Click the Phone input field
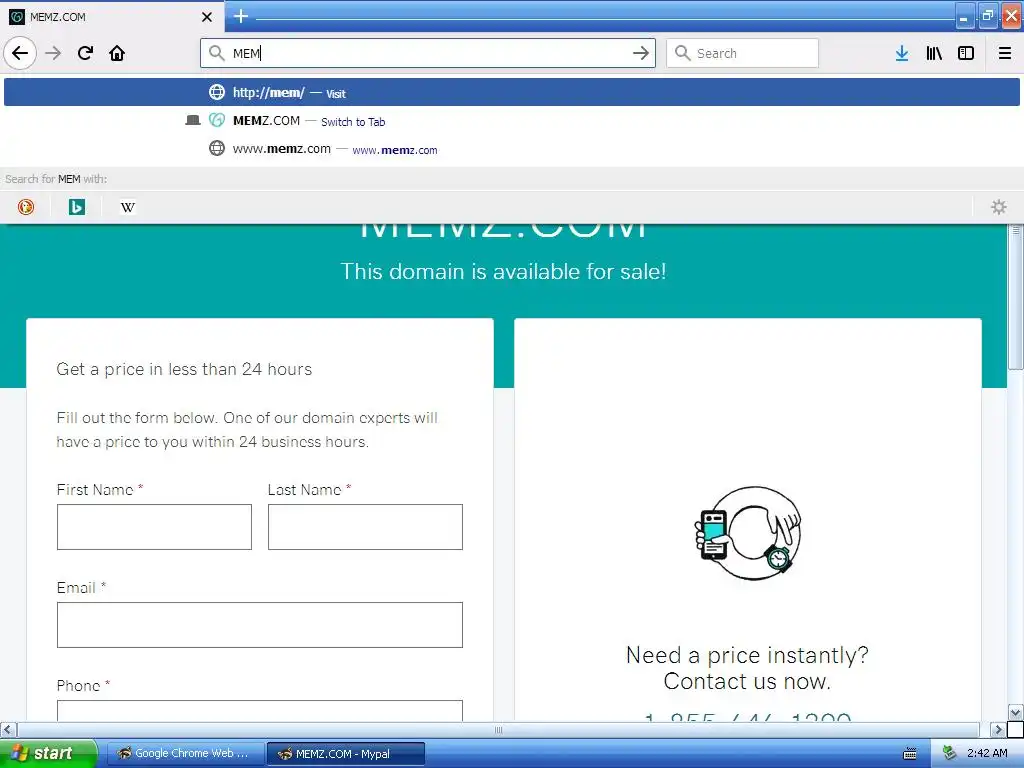Viewport: 1024px width, 768px height. pos(260,711)
